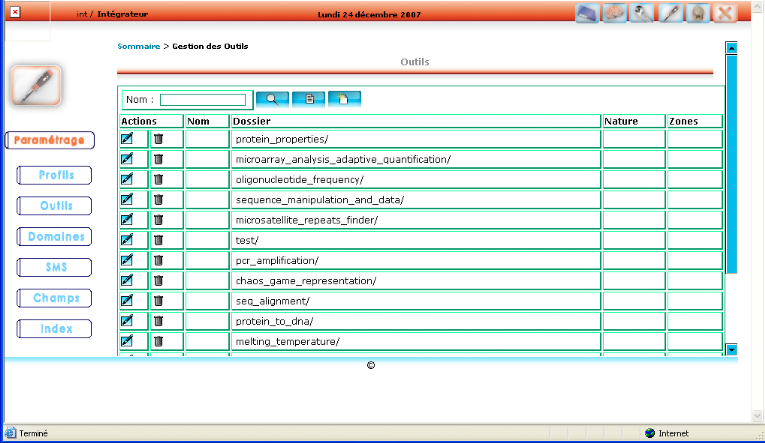
Task: Click the Zones column header
Action: [695, 121]
